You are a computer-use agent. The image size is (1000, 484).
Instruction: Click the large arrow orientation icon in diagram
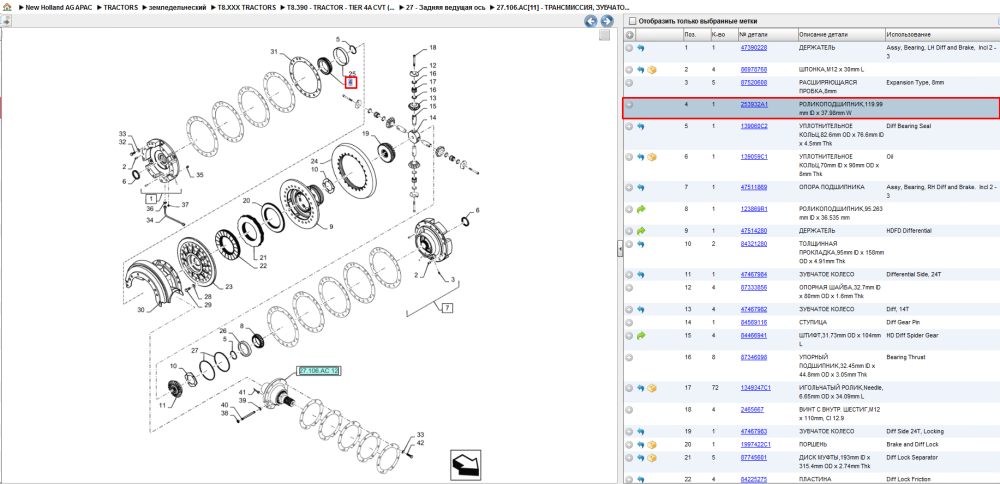tap(465, 464)
